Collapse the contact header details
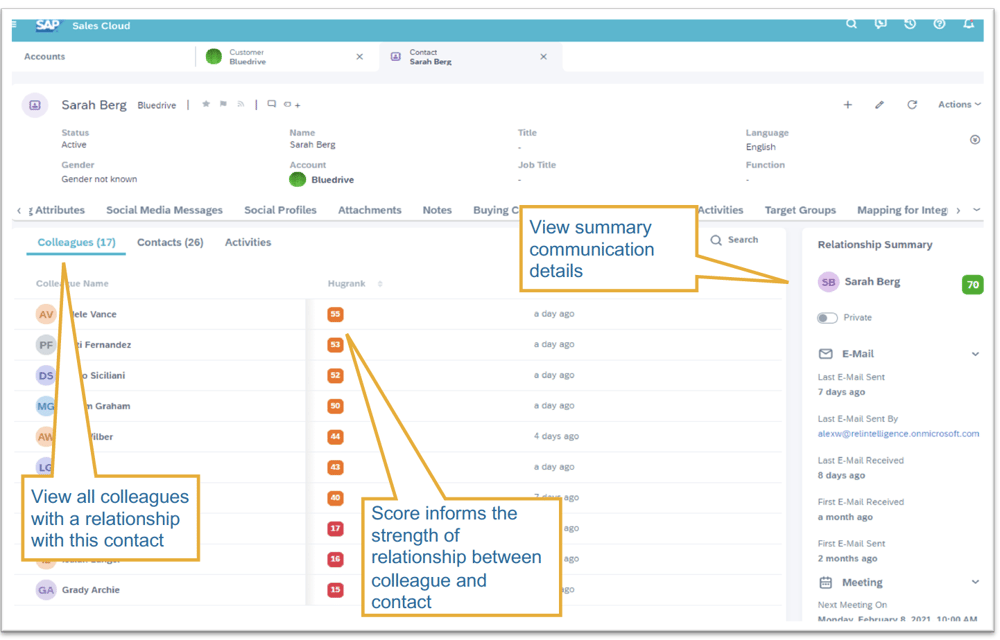Screen dimensions: 1000x640 [974, 140]
